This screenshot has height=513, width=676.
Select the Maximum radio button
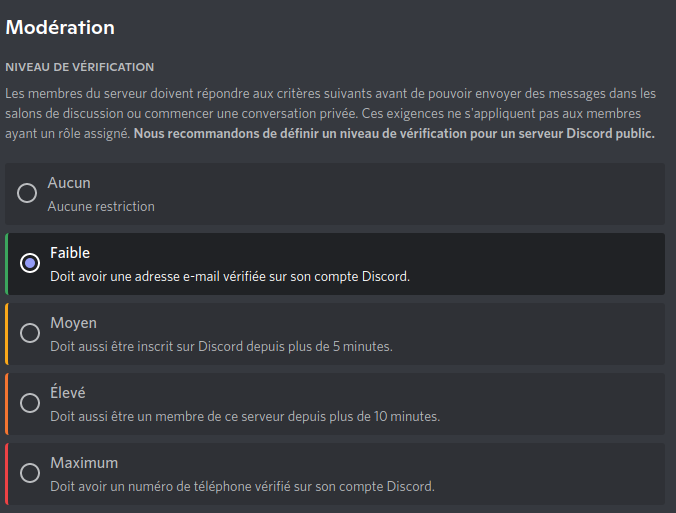[30, 473]
